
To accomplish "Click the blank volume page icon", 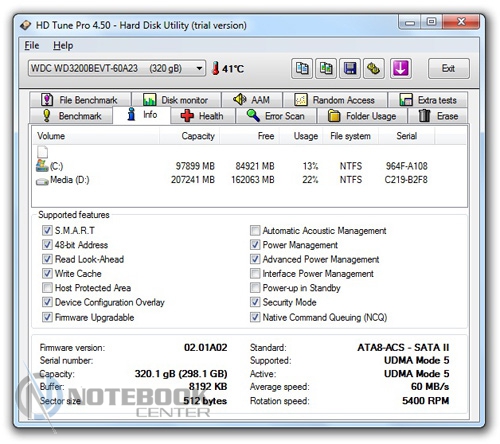I will (42, 152).
